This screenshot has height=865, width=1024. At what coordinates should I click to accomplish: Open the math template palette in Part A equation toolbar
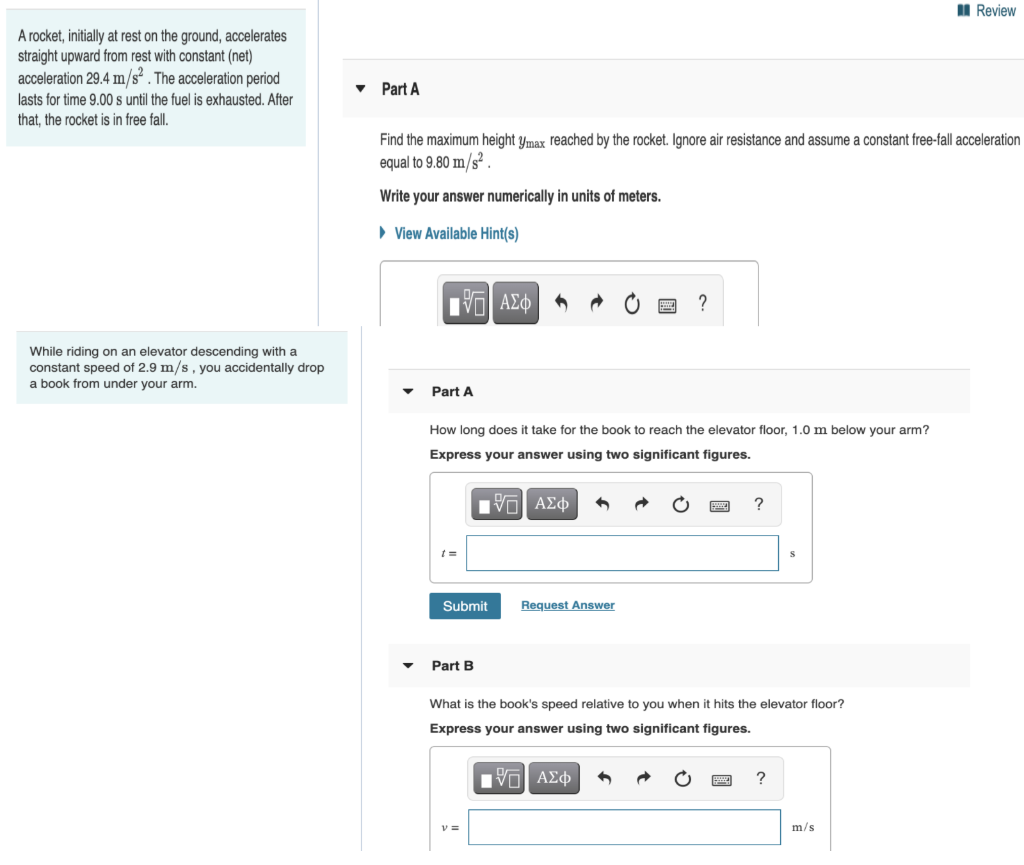[x=465, y=302]
